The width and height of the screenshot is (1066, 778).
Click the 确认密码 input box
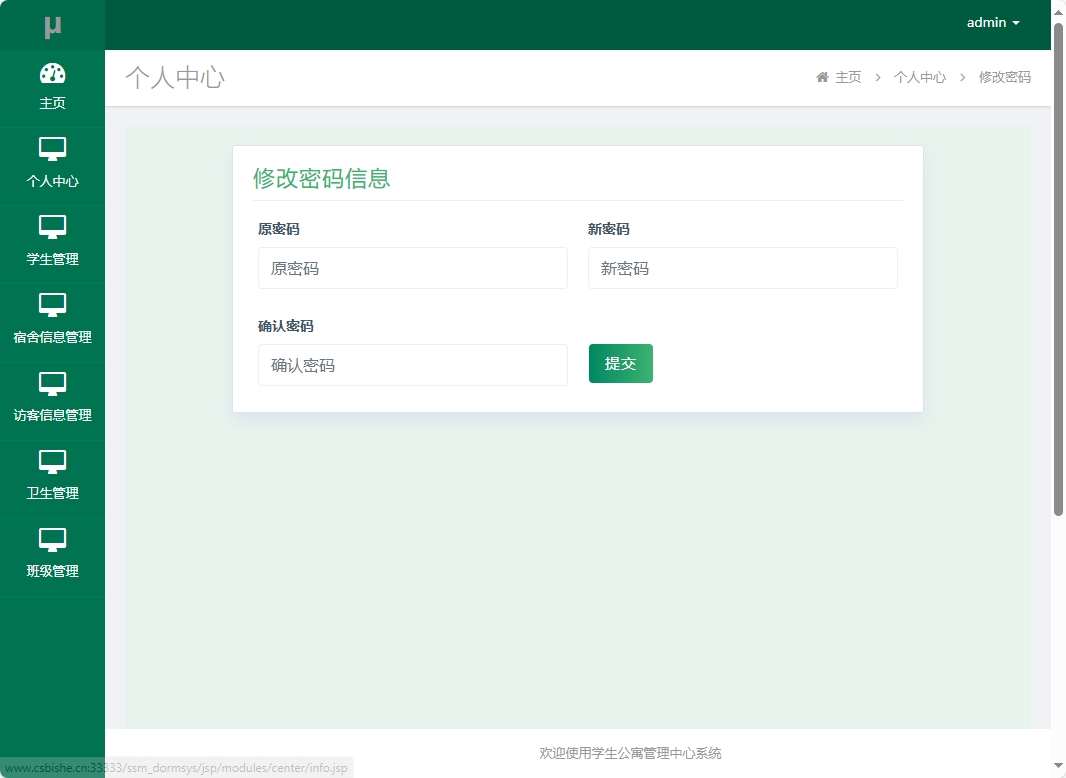412,365
